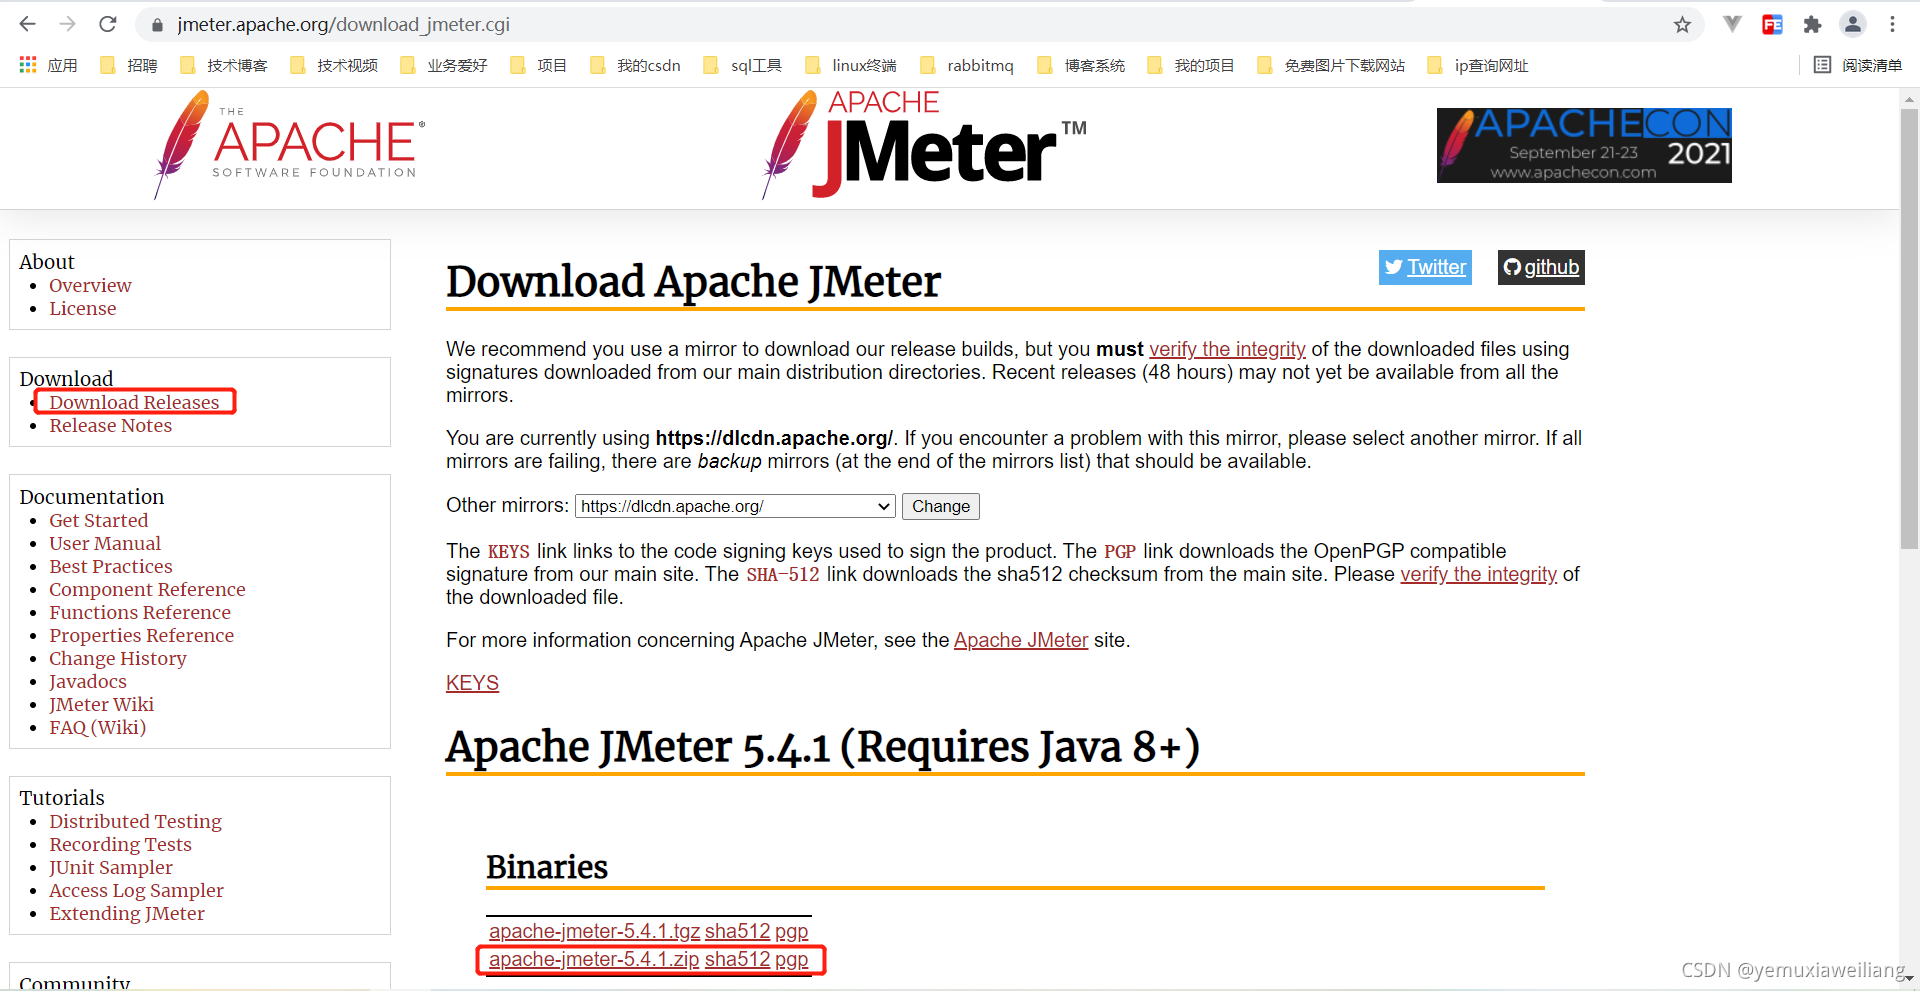Open the Javadocs link
1920x991 pixels.
pos(88,681)
